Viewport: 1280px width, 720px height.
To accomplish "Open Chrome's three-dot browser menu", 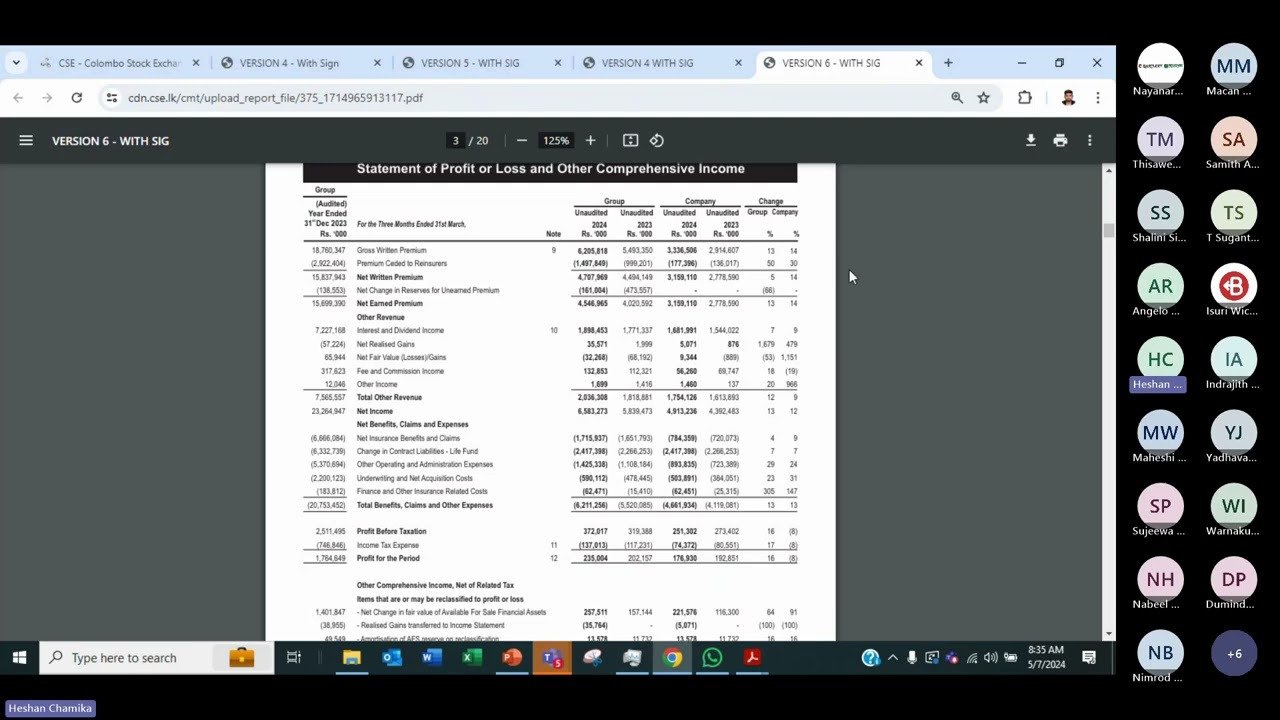I will coord(1097,97).
